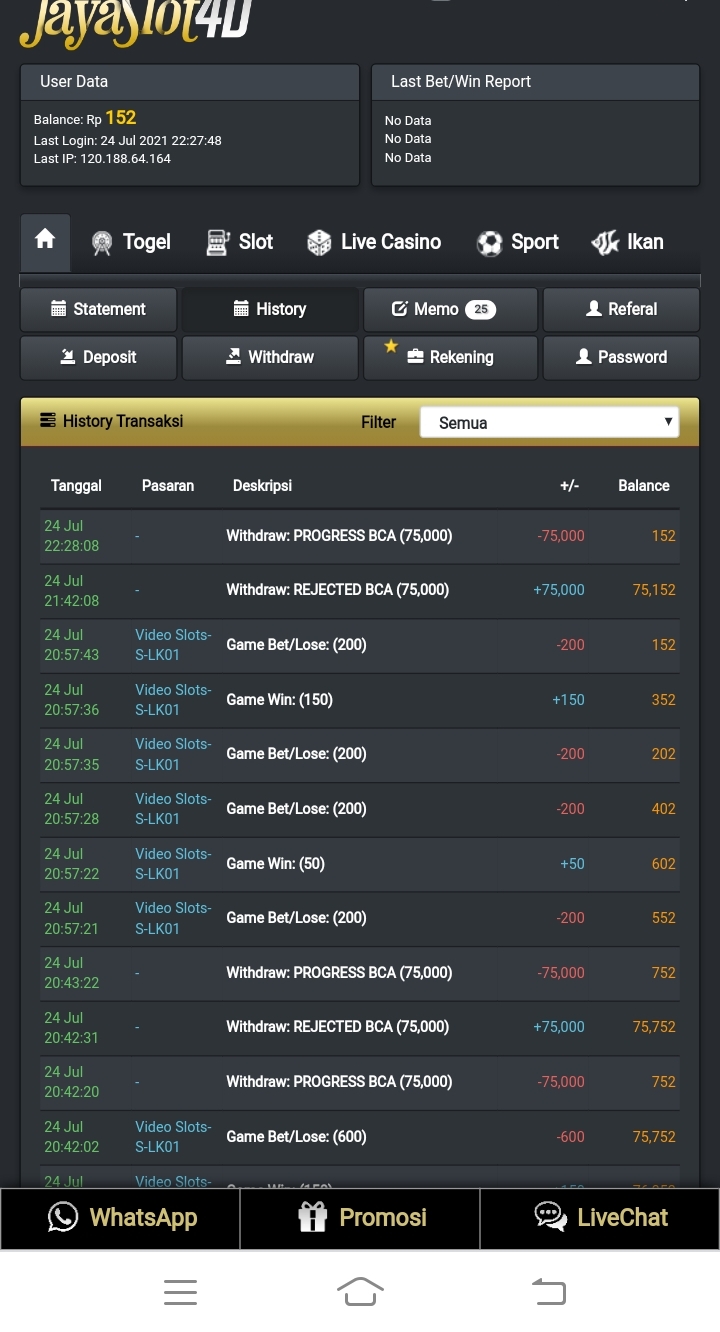This screenshot has width=720, height=1332.
Task: Tap the Android back navigation icon
Action: click(x=549, y=1292)
